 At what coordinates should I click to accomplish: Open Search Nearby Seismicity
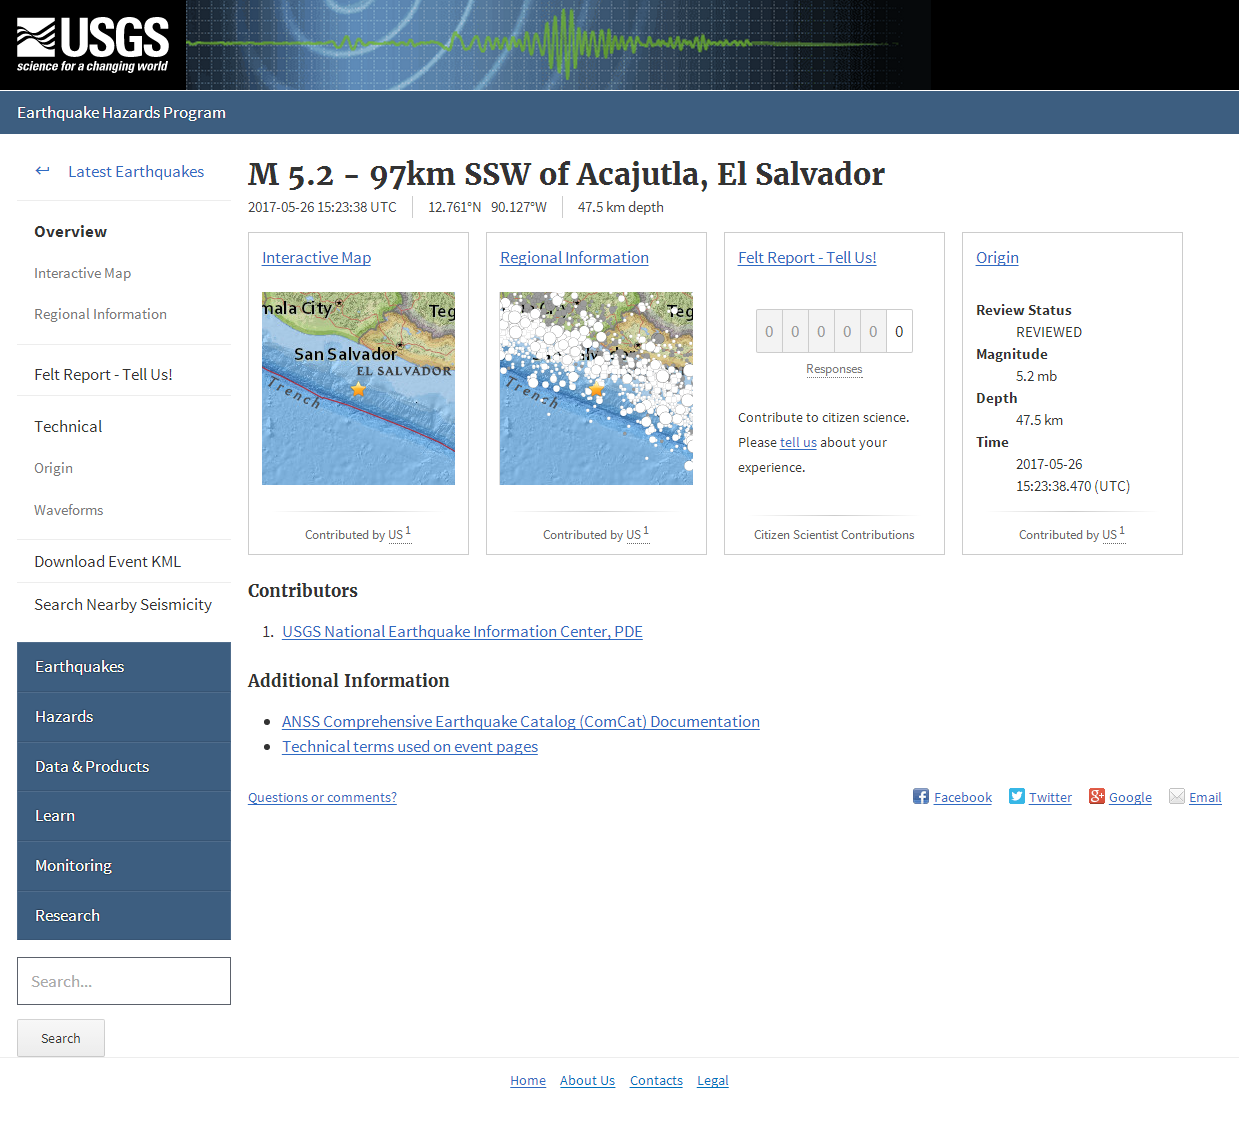click(123, 604)
